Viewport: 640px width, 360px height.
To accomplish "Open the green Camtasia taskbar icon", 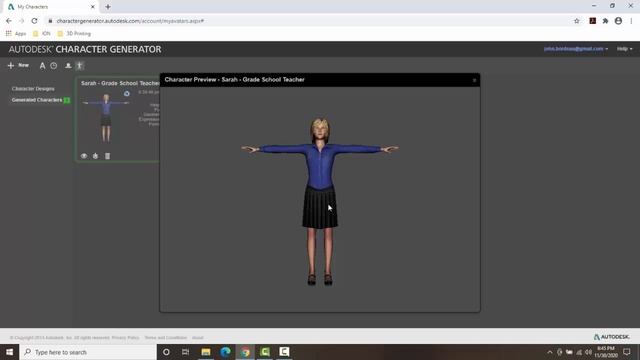I will coord(264,352).
